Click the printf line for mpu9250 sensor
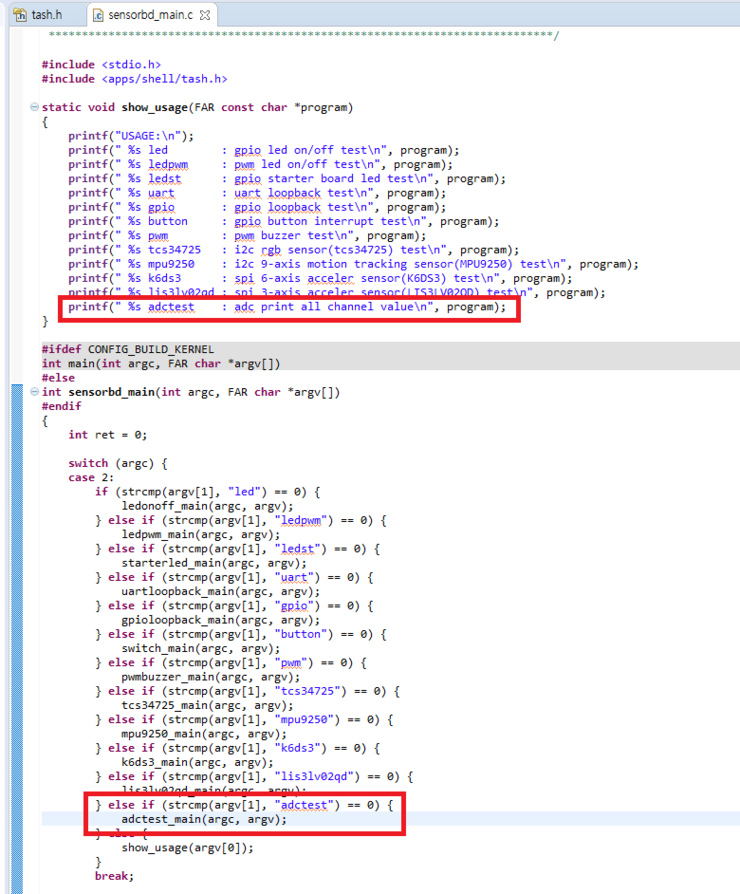The height and width of the screenshot is (894, 740). pyautogui.click(x=353, y=264)
